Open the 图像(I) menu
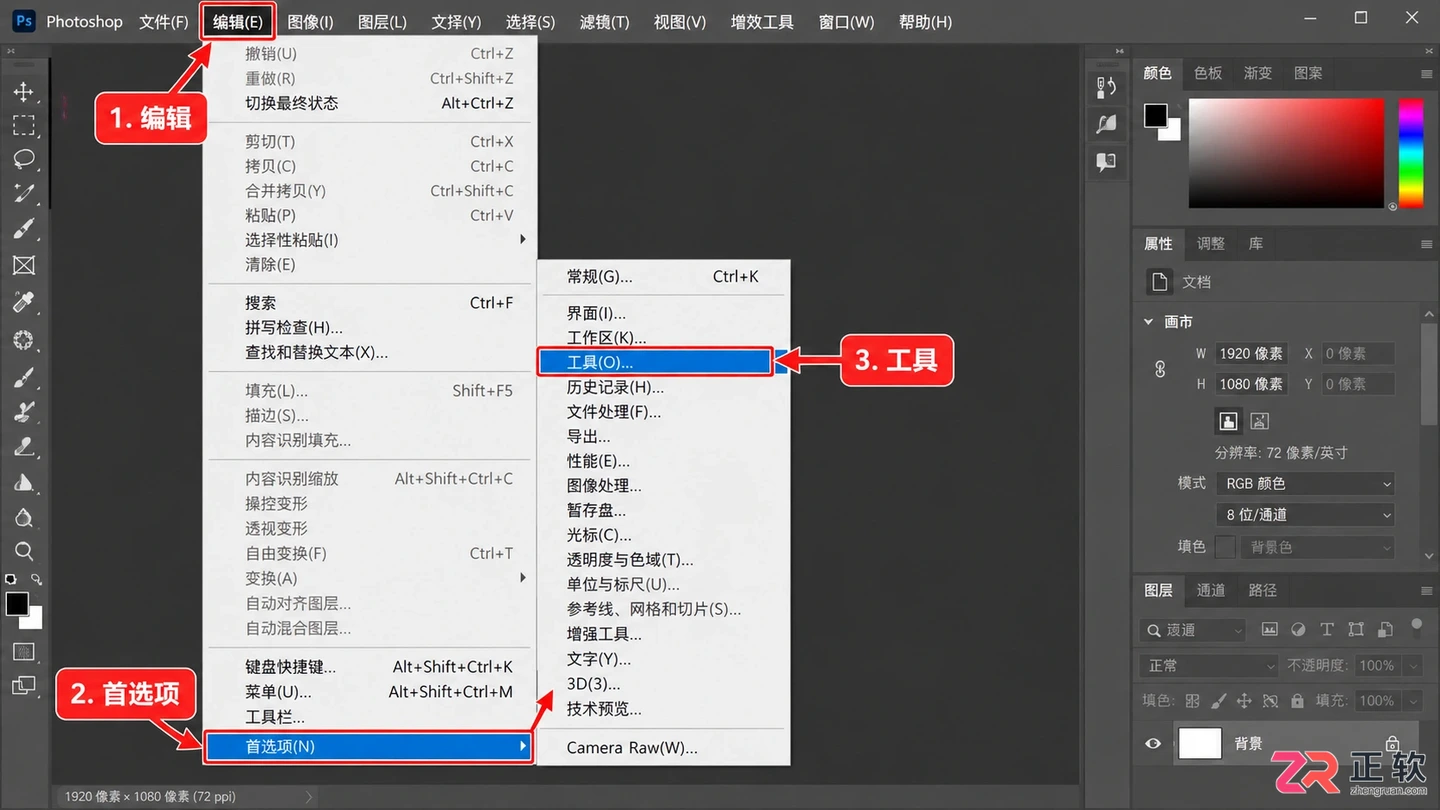 (310, 22)
